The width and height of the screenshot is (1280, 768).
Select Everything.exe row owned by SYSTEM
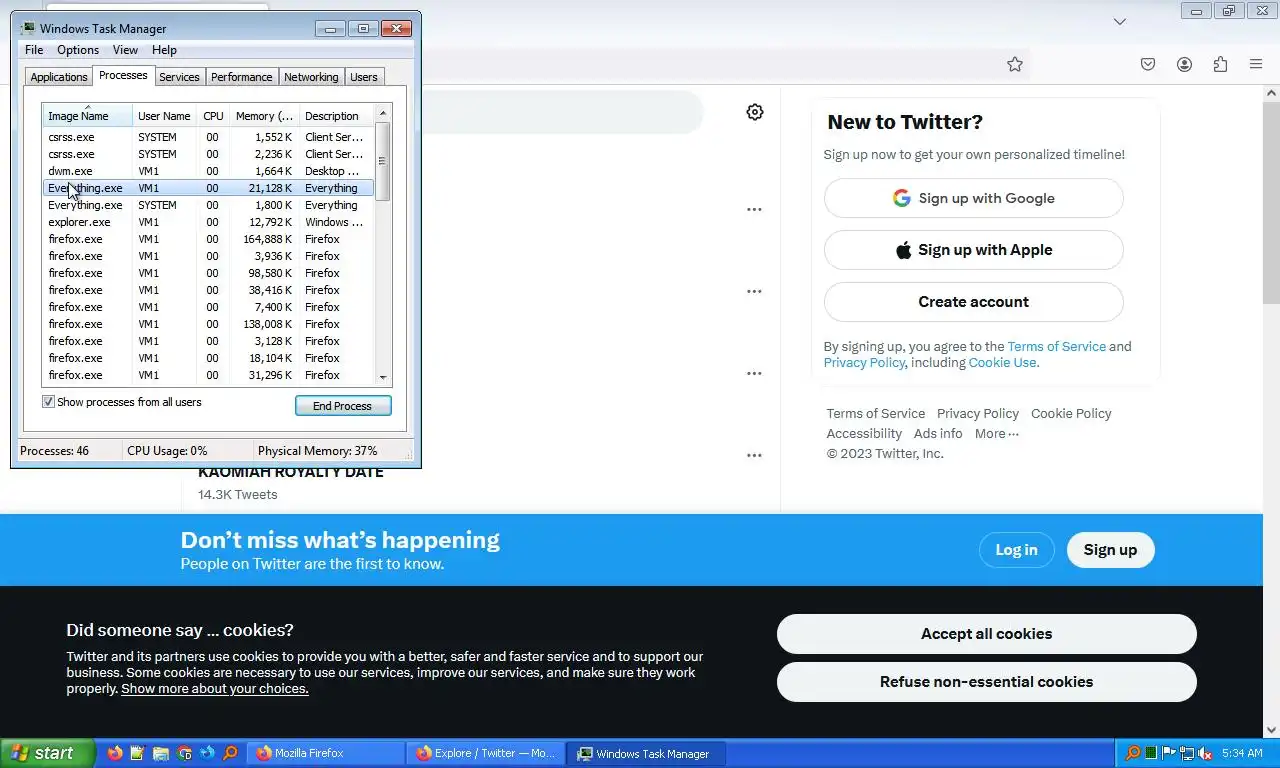point(208,205)
